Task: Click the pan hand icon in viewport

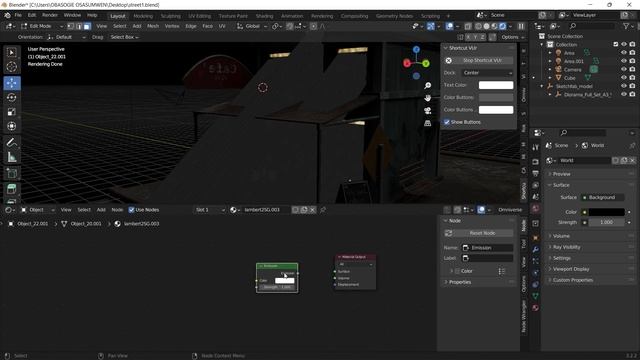Action: click(x=427, y=98)
